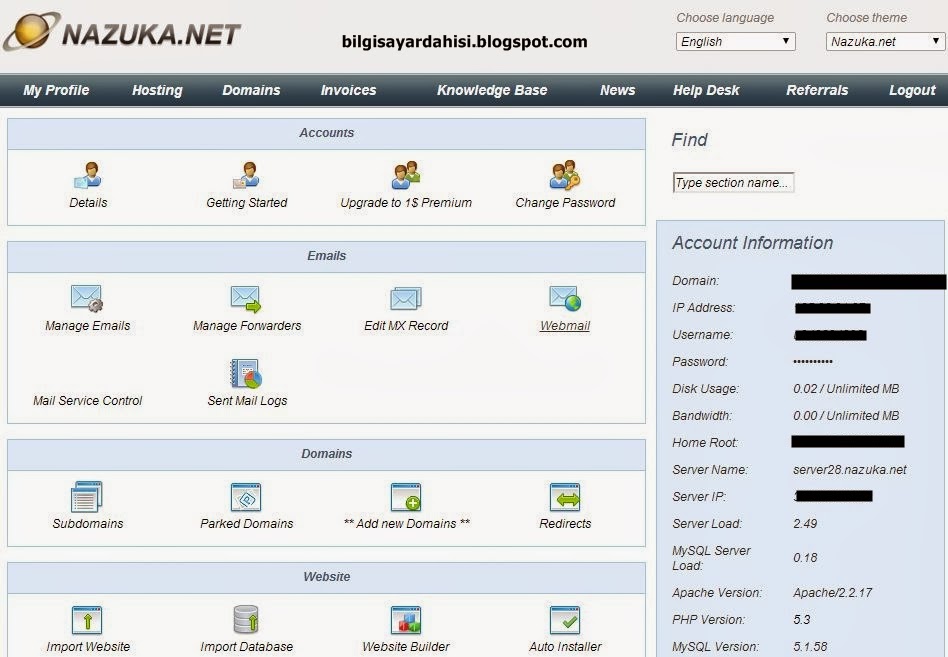Open the Parked Domains icon

246,497
